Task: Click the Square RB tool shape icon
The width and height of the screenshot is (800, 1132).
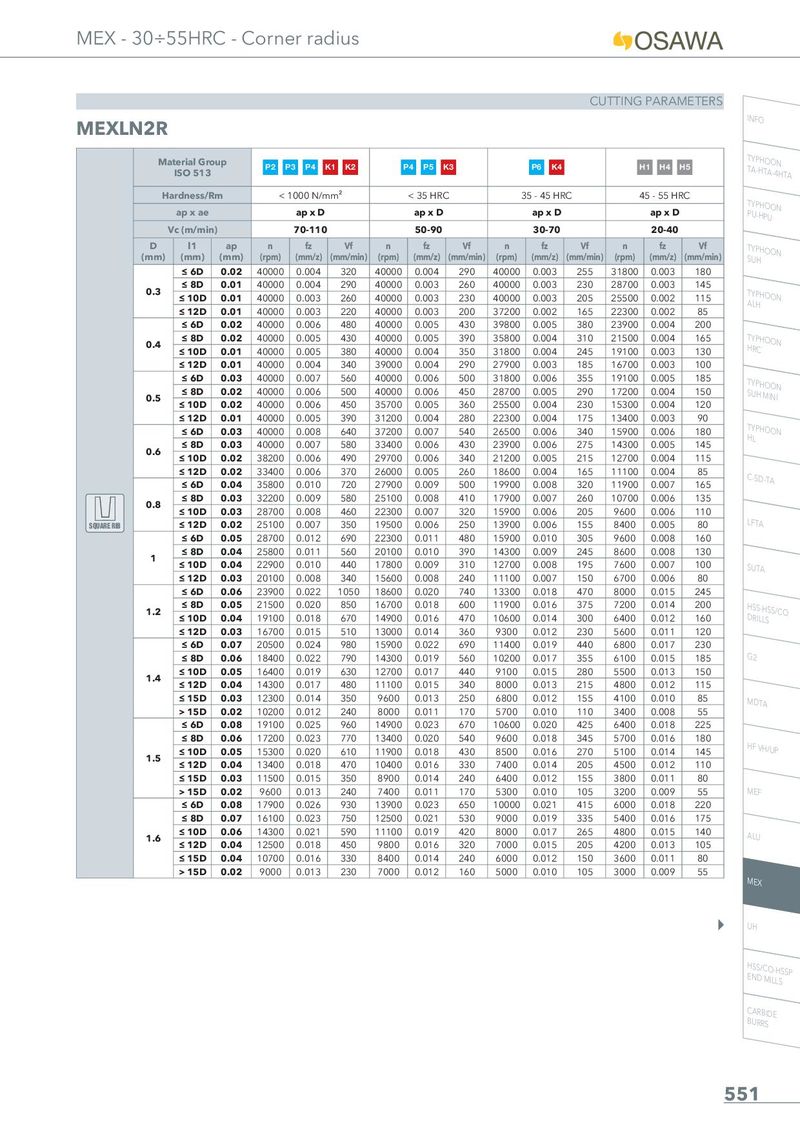Action: pyautogui.click(x=105, y=513)
